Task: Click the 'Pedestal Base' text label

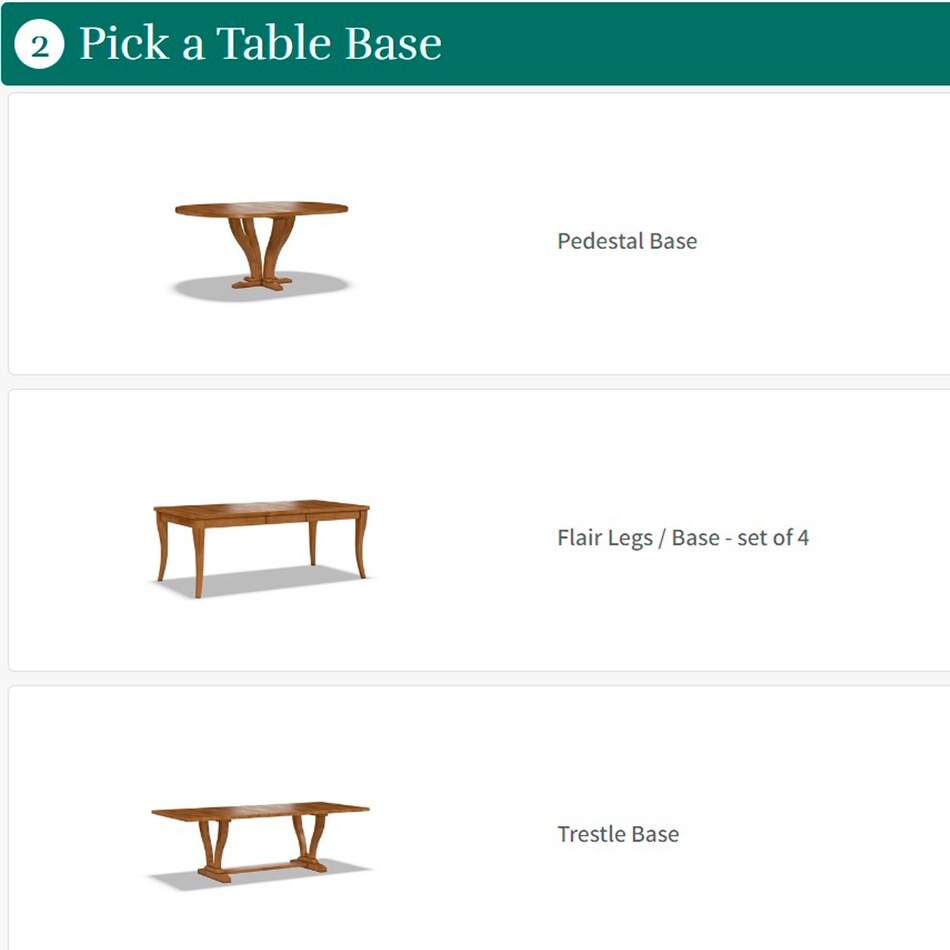Action: point(627,241)
